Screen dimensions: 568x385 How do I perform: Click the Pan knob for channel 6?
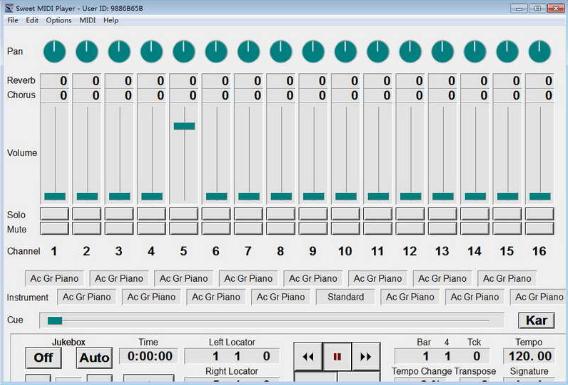click(216, 51)
